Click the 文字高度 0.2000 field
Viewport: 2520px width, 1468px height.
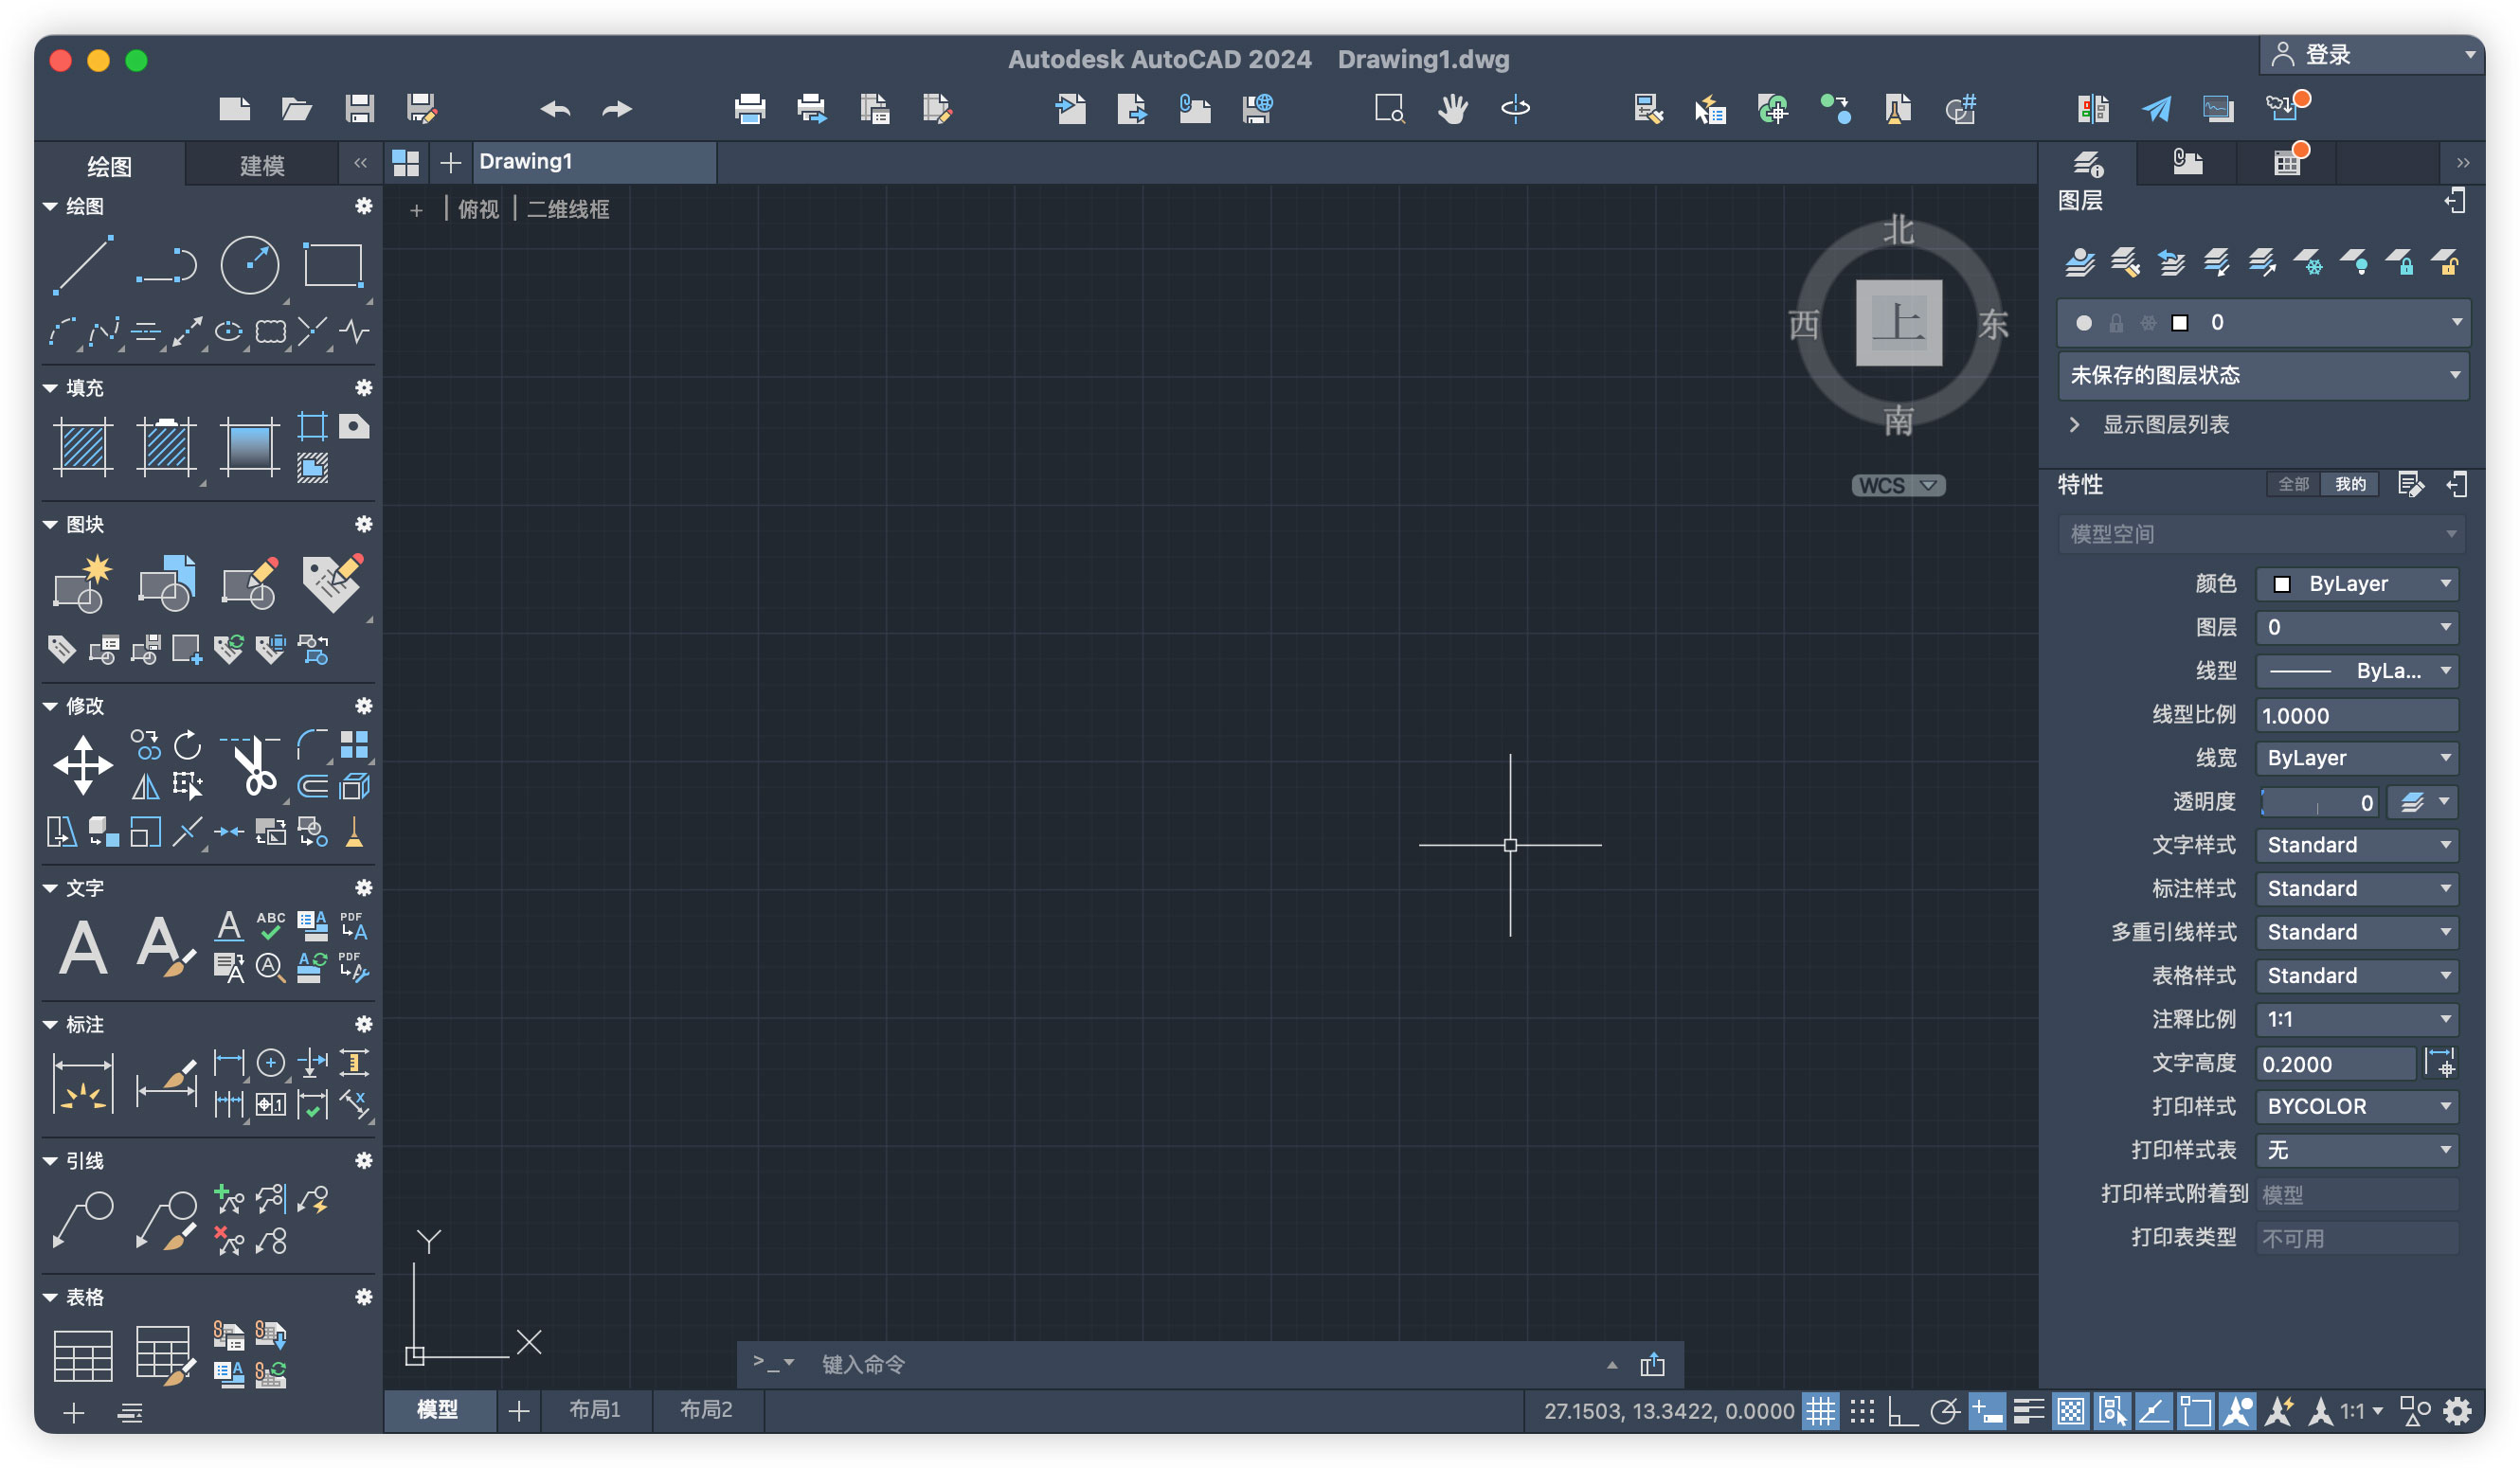coord(2336,1063)
